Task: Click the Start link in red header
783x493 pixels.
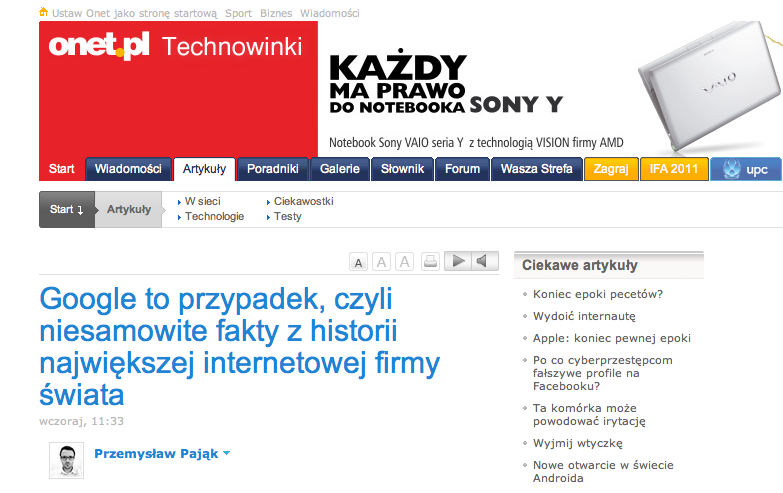Action: [61, 169]
